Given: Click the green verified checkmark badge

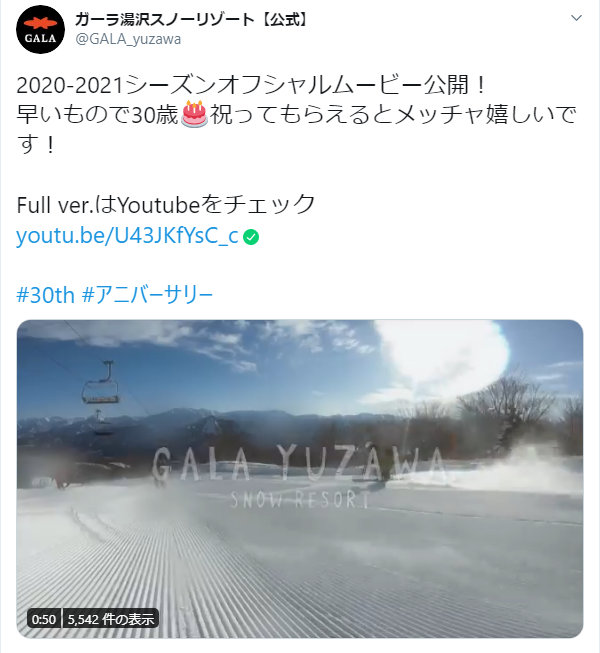Looking at the screenshot, I should [x=251, y=237].
